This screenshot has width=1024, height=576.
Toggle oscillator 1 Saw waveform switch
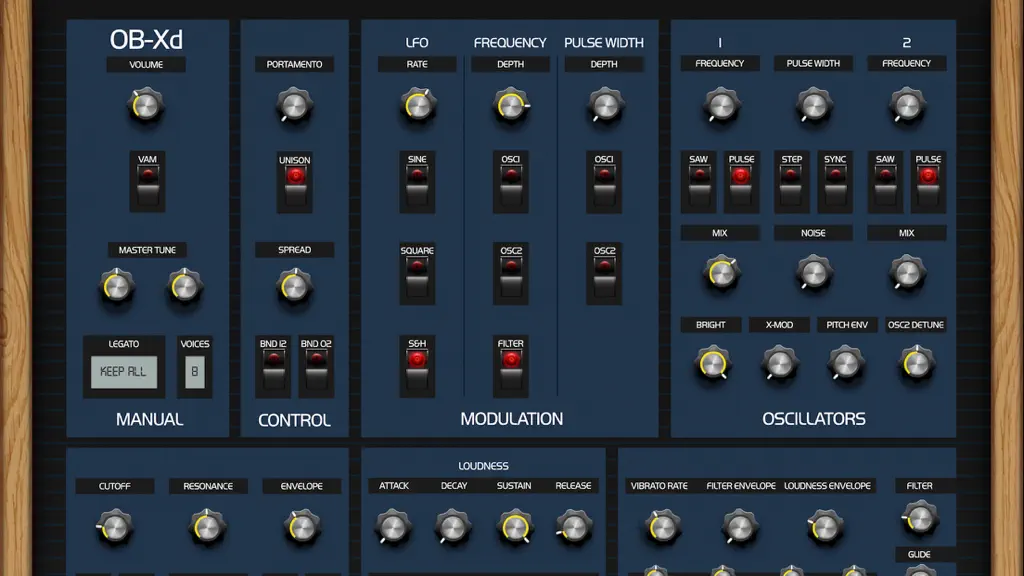(698, 182)
